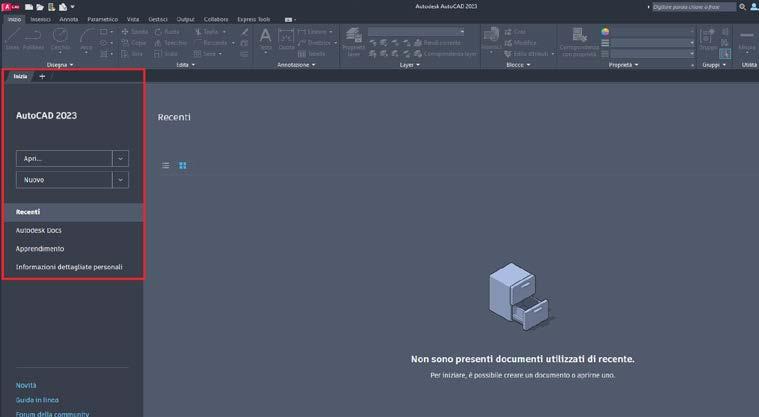Select the Tabella tool
The image size is (759, 417).
click(312, 54)
